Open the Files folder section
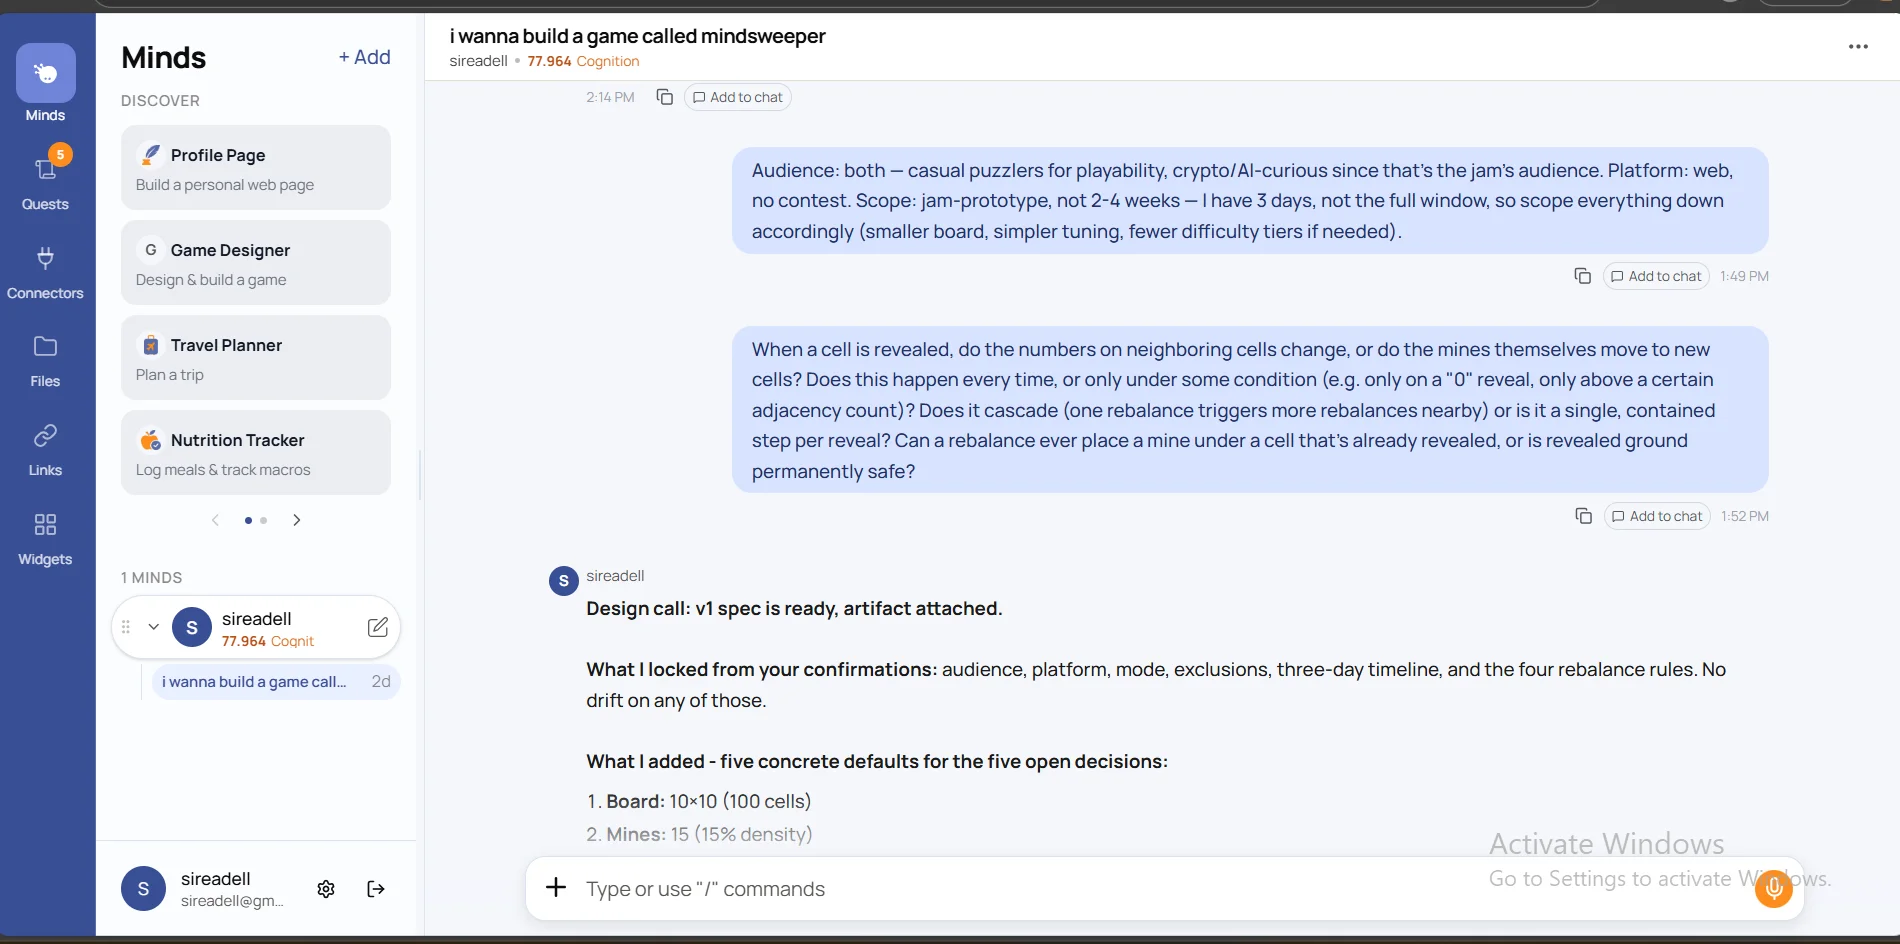 click(45, 361)
